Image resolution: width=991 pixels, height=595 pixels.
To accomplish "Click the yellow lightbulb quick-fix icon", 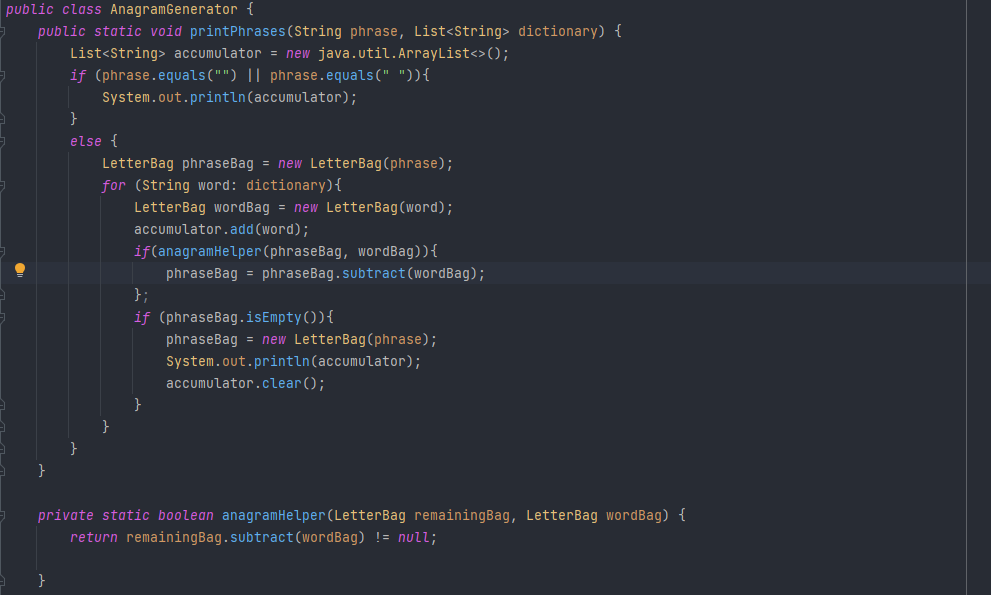I will coord(19,270).
